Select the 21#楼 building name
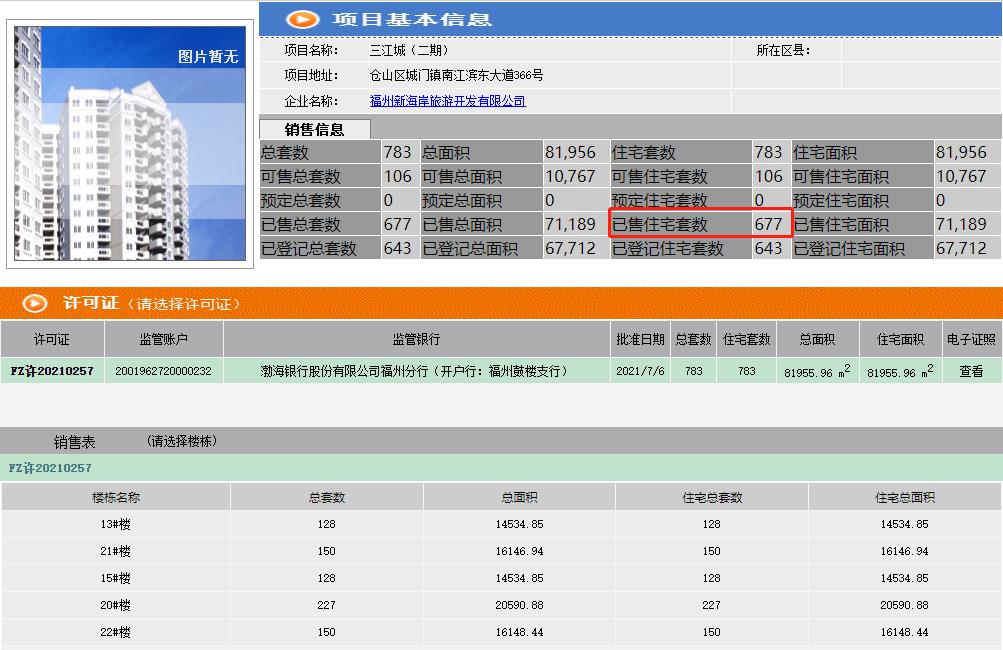Screen dimensions: 1003x650 116,551
